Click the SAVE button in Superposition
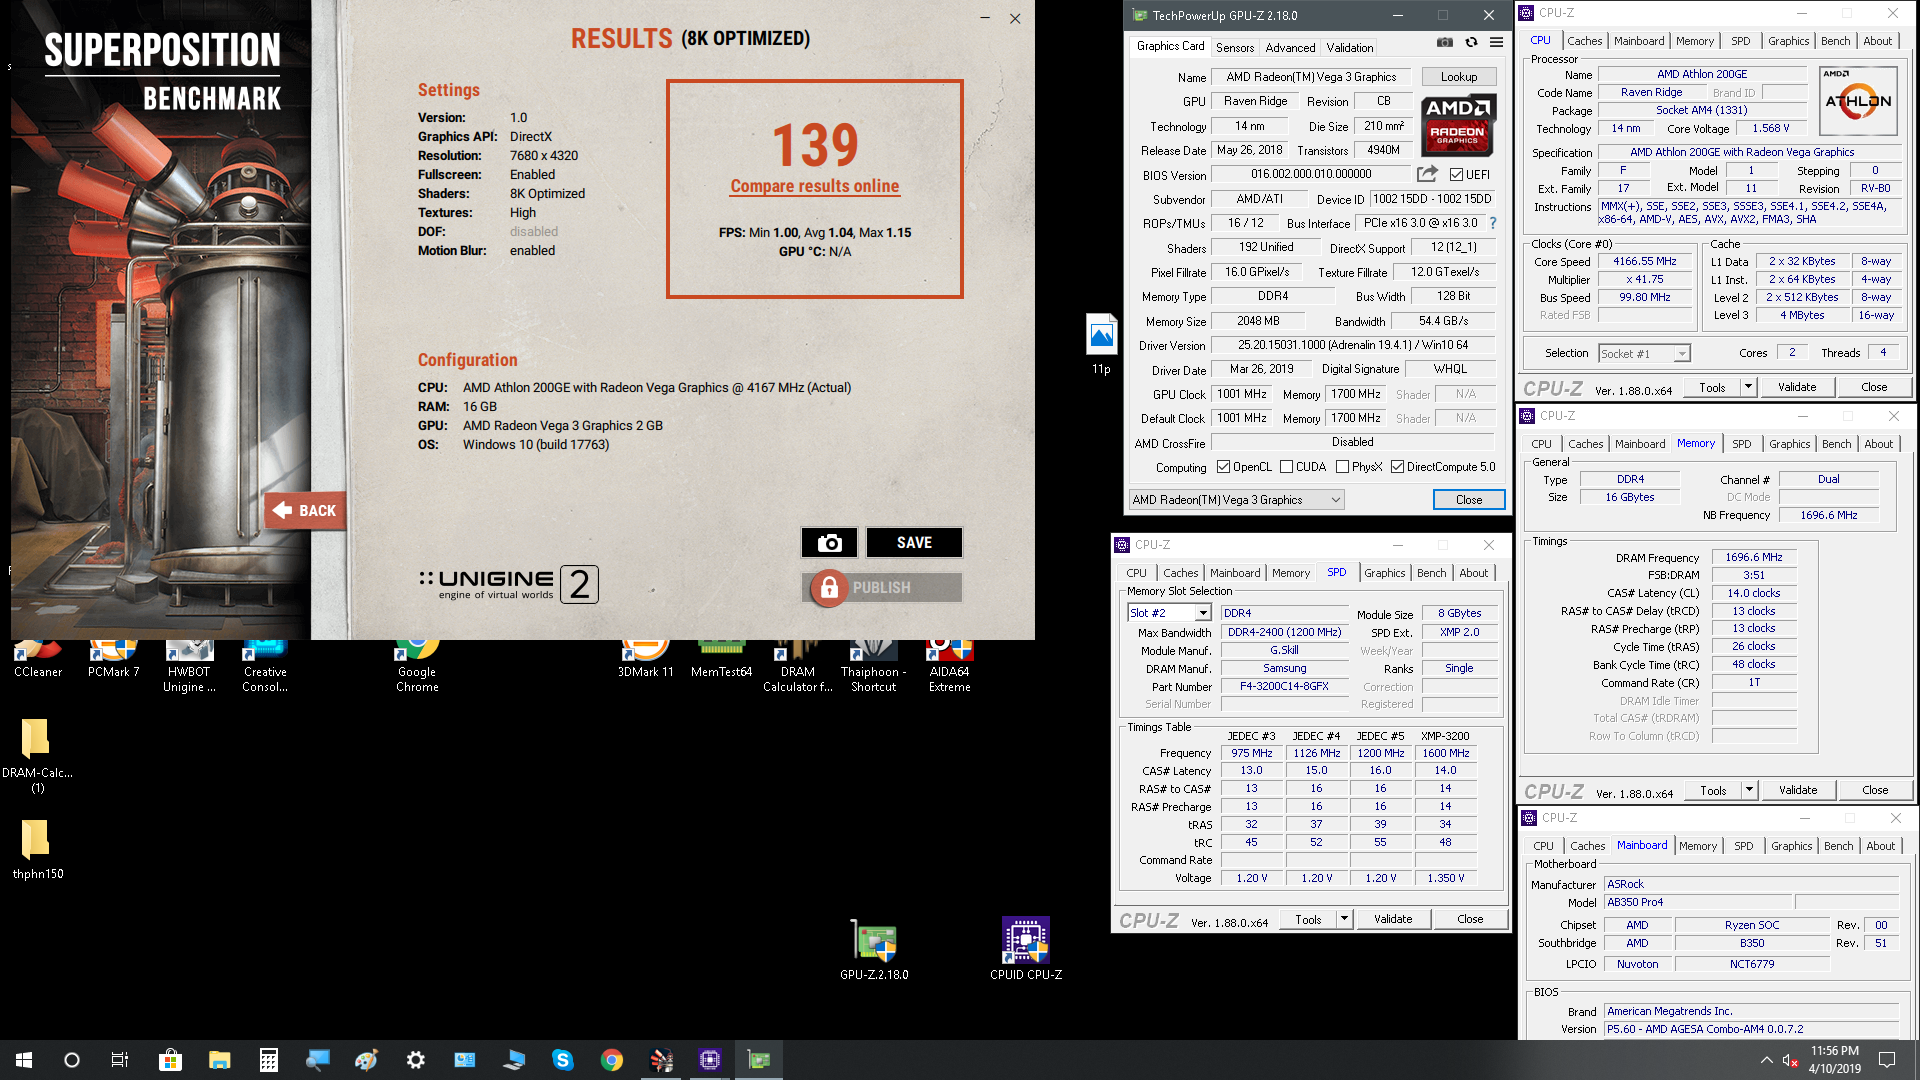The width and height of the screenshot is (1920, 1080). click(x=914, y=542)
